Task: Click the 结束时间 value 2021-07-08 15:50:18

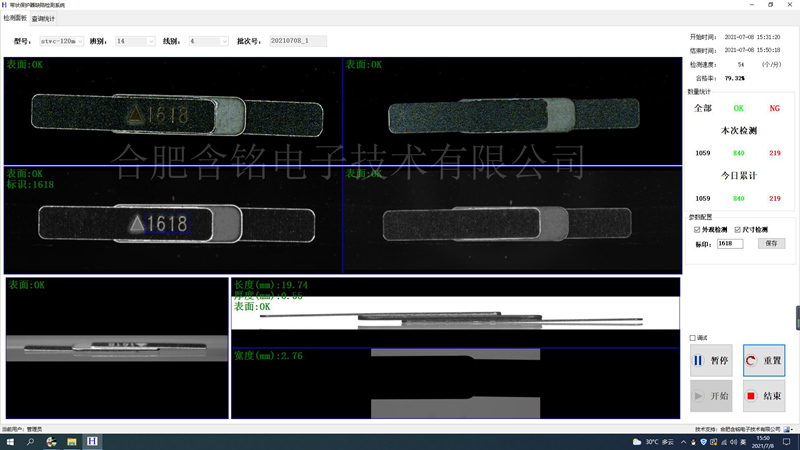Action: 752,51
